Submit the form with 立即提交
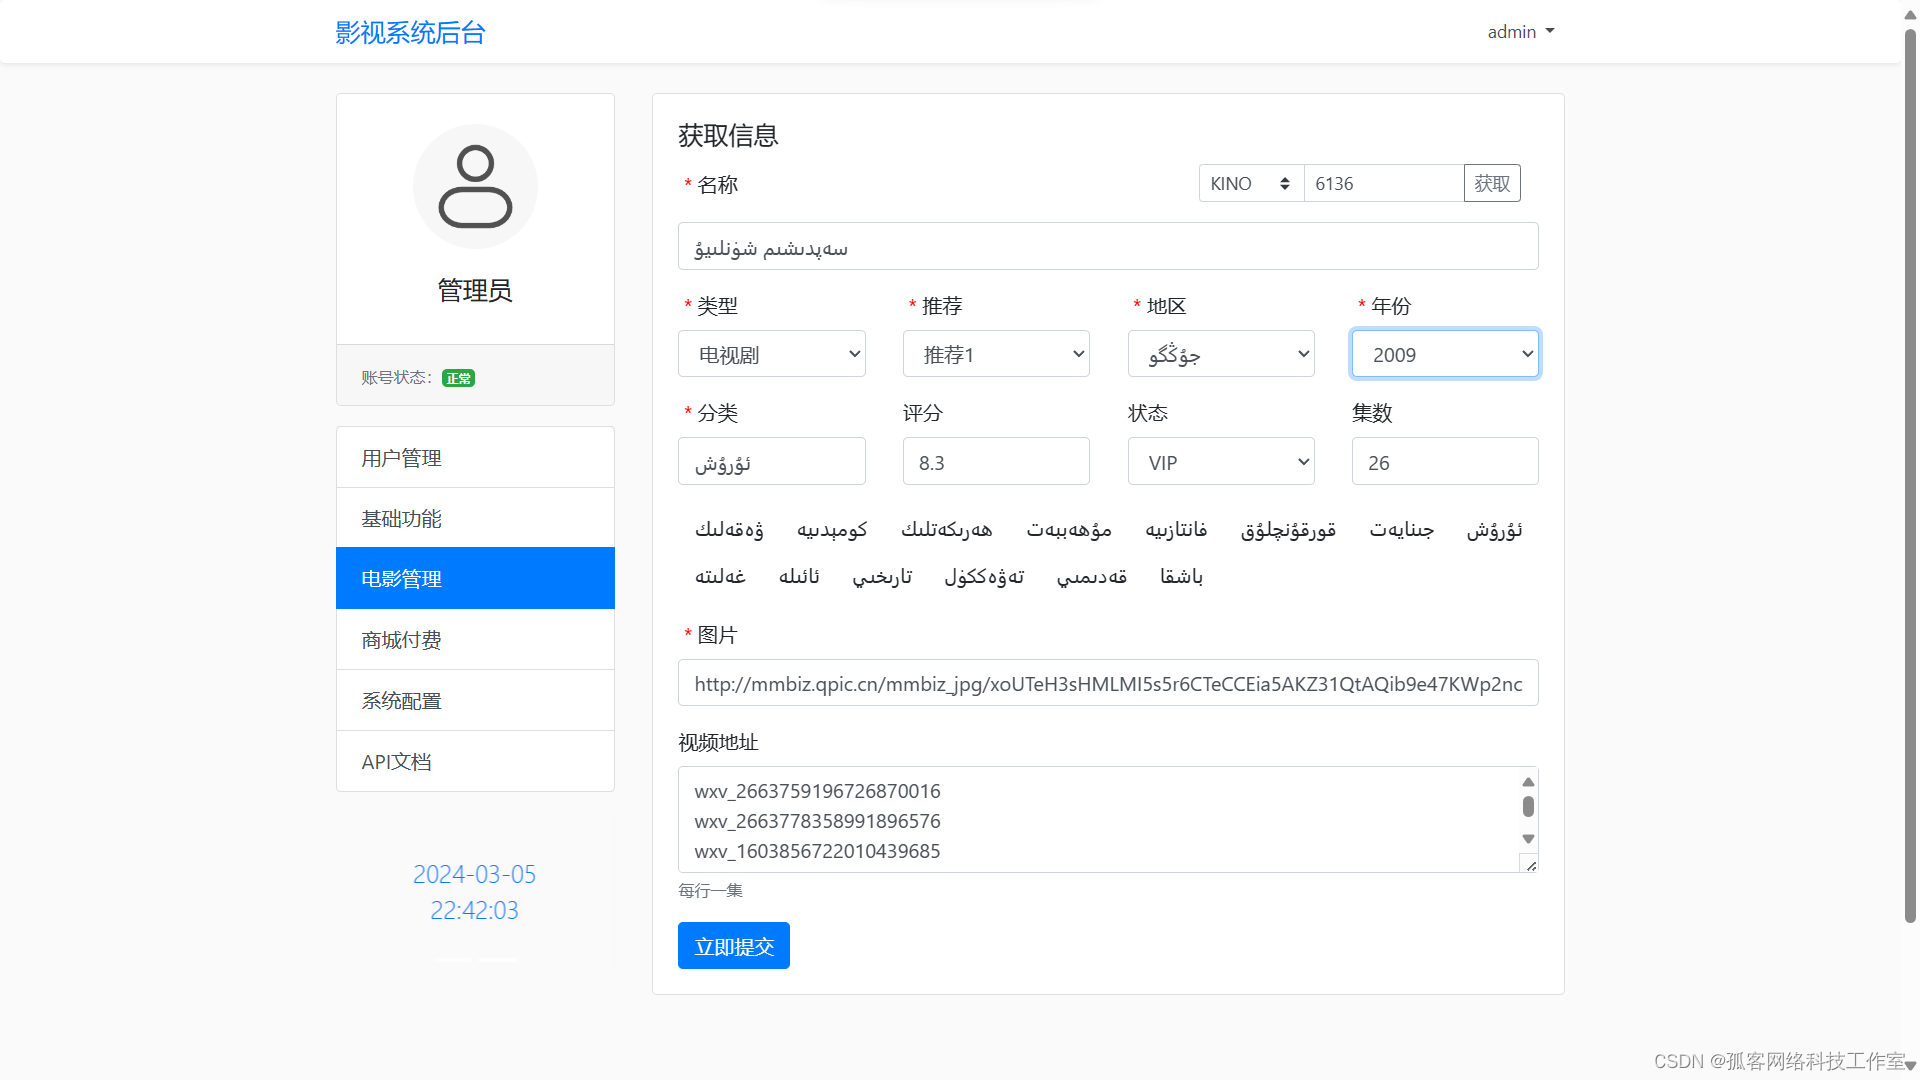This screenshot has height=1080, width=1920. 734,946
